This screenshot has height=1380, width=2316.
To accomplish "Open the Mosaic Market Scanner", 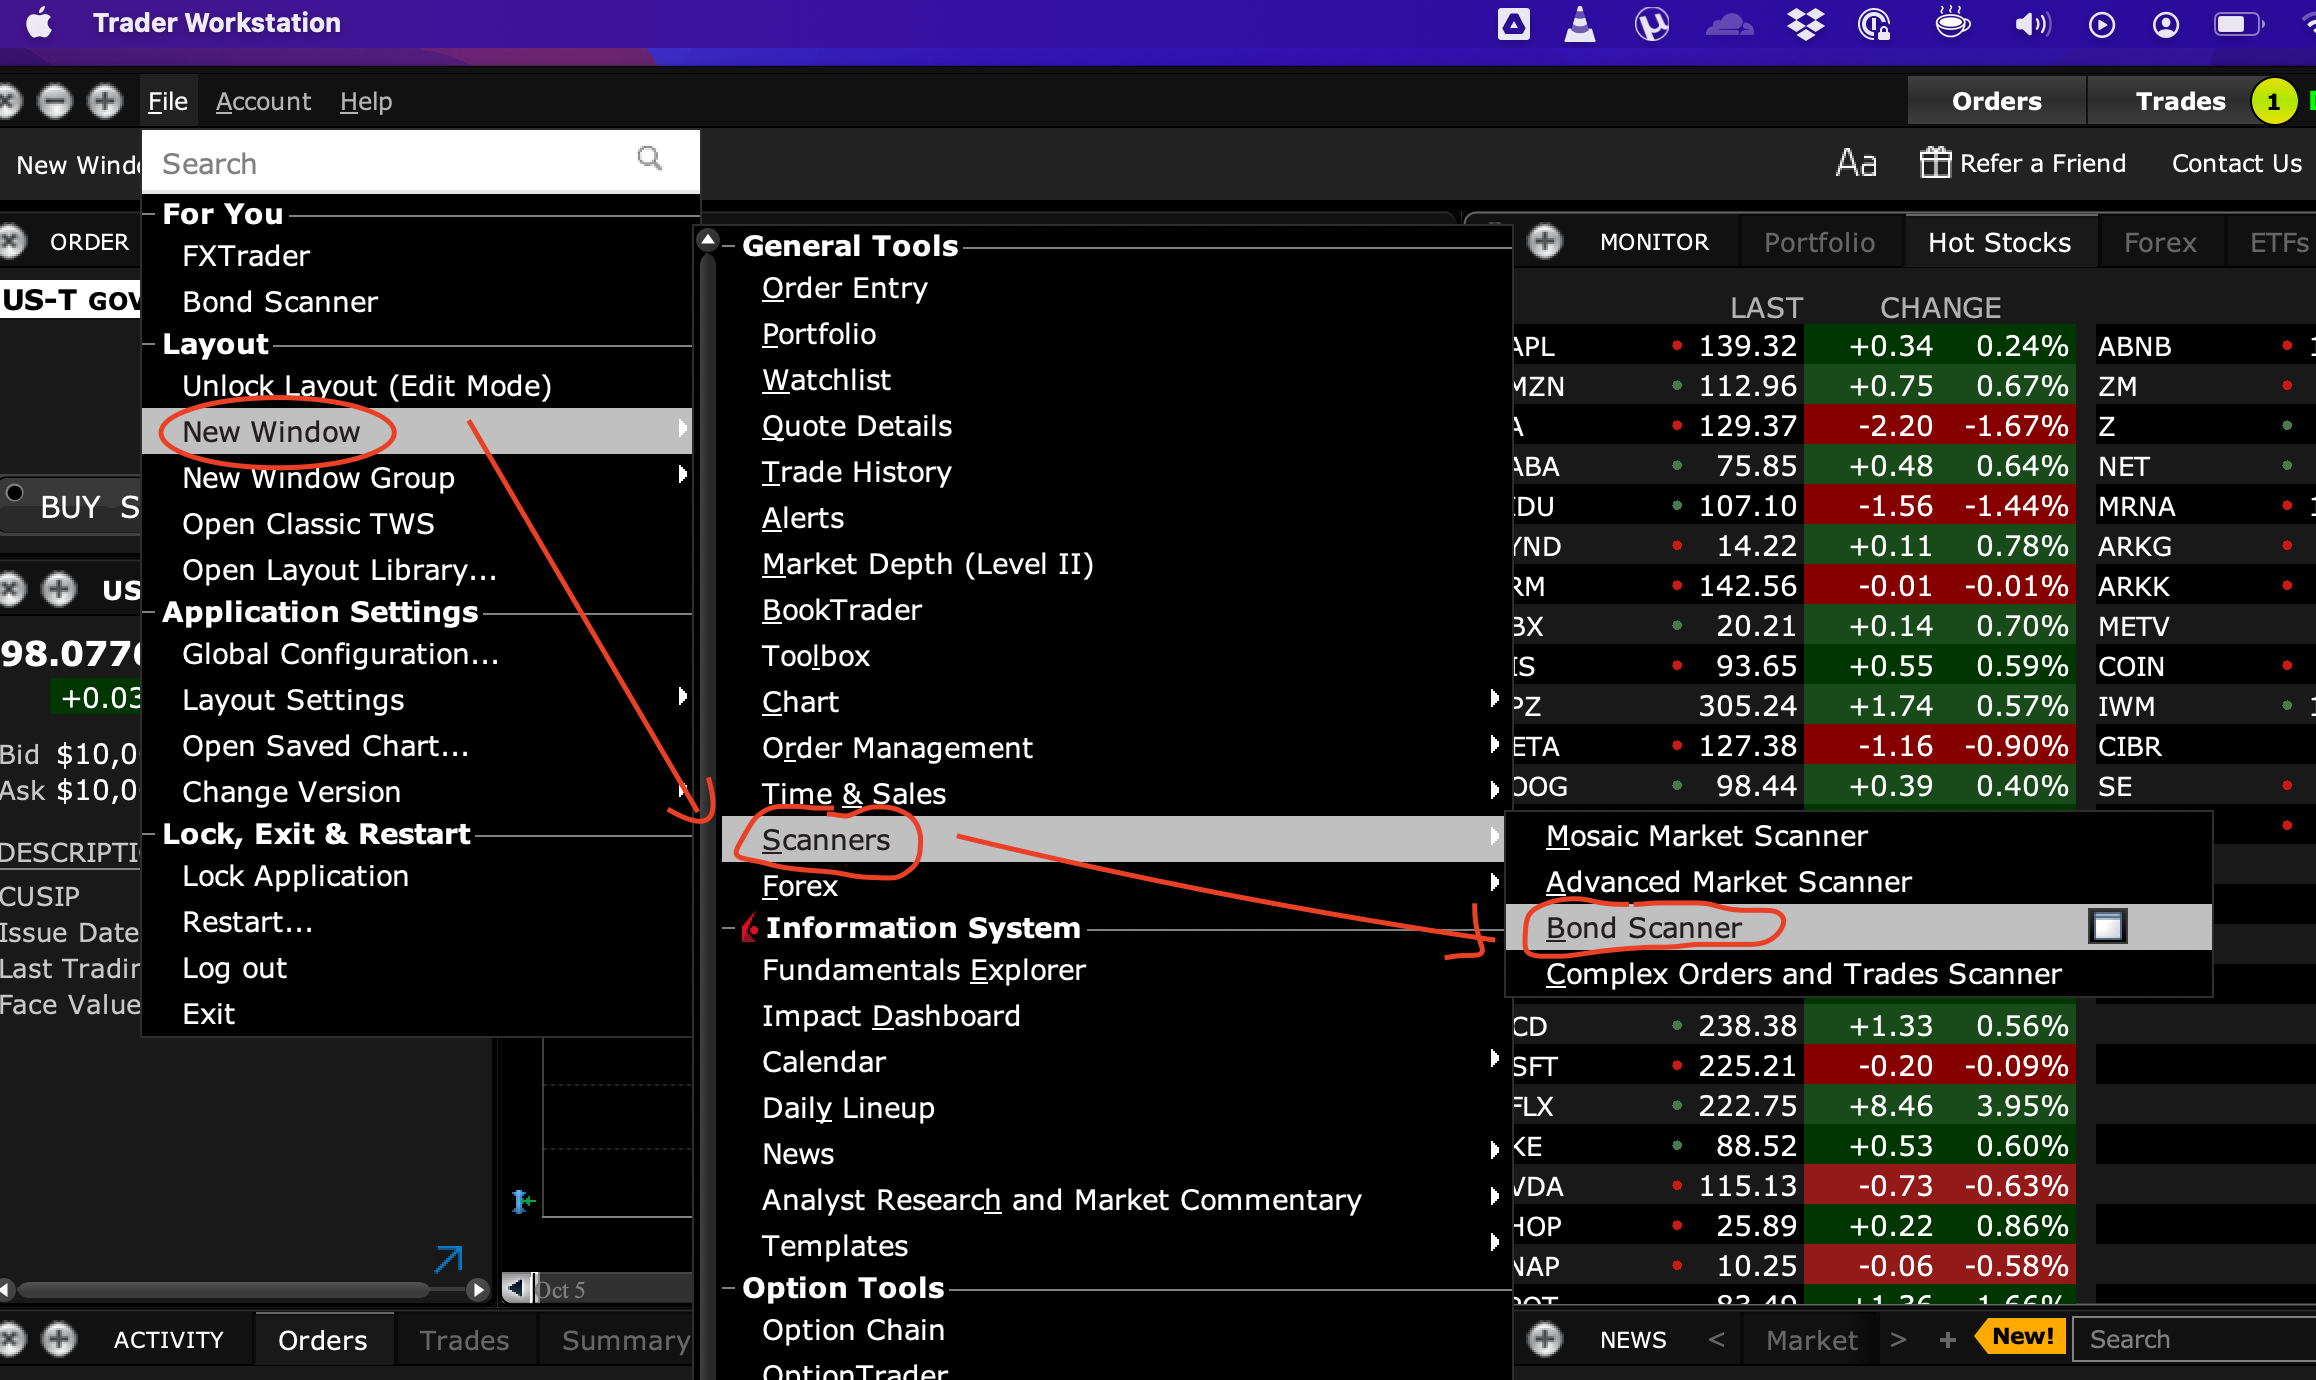I will pos(1703,836).
